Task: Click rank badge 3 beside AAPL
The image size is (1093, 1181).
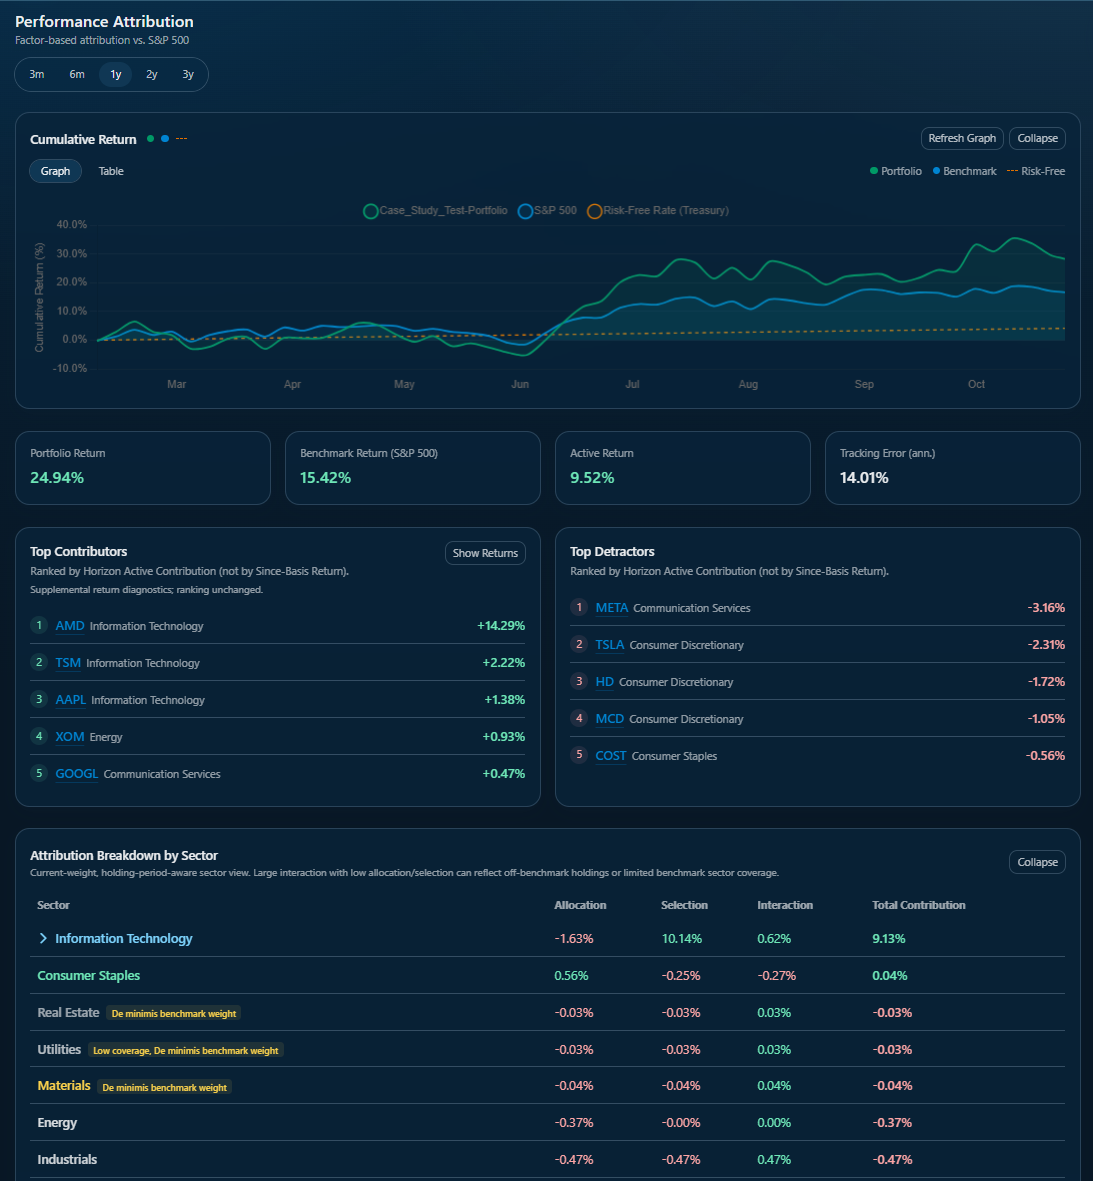Action: [39, 699]
